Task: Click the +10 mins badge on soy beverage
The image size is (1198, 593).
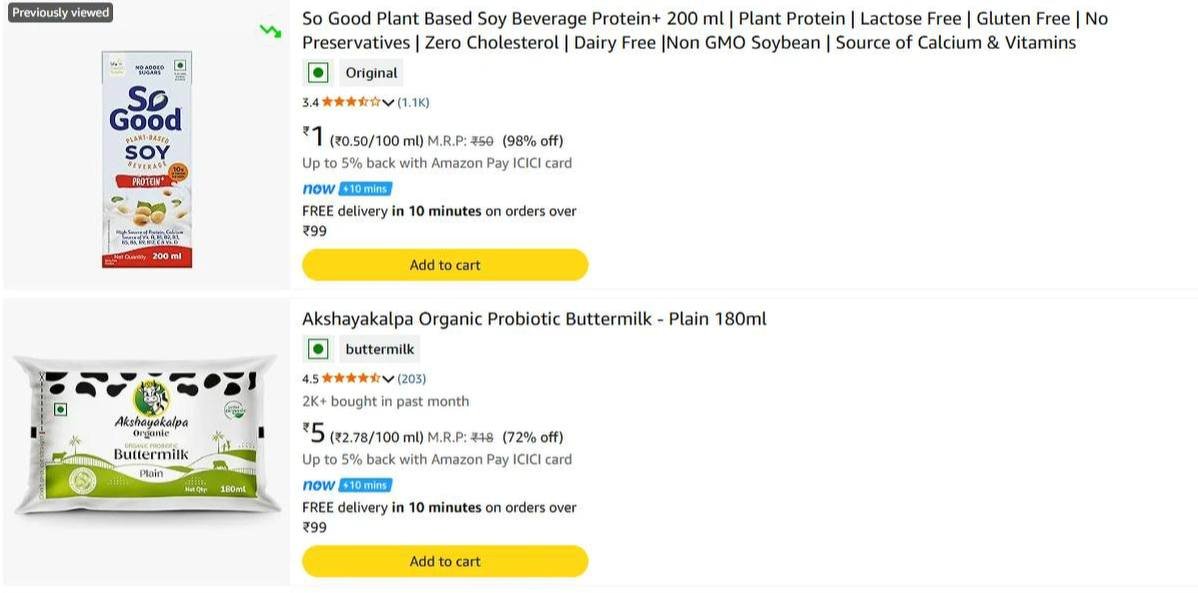Action: coord(364,188)
